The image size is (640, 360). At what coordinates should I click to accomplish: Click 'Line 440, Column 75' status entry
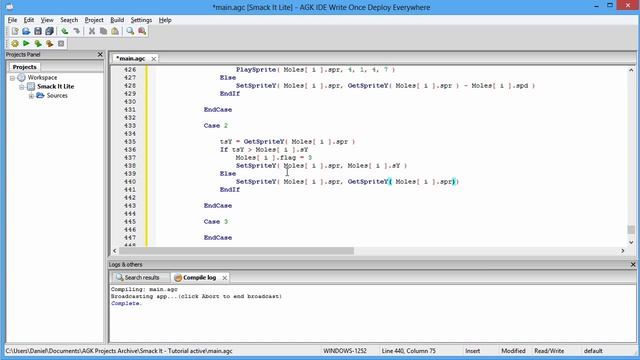point(409,351)
